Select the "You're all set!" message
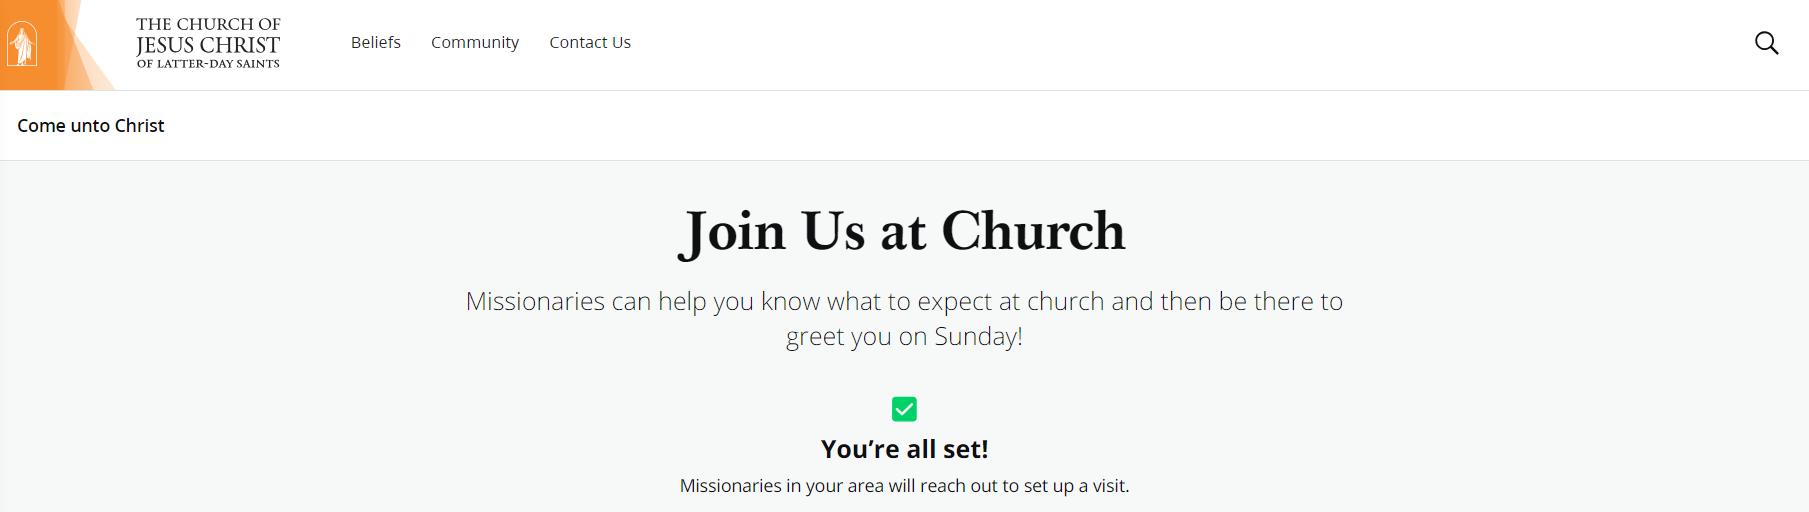Viewport: 1809px width, 512px height. coord(904,449)
